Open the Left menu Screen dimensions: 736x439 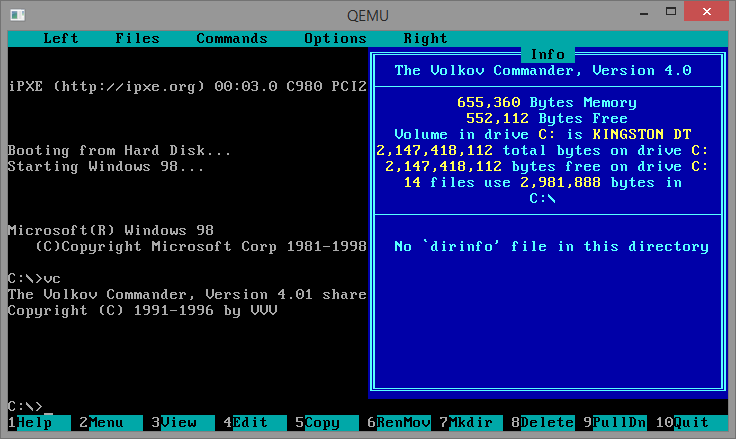(x=61, y=39)
